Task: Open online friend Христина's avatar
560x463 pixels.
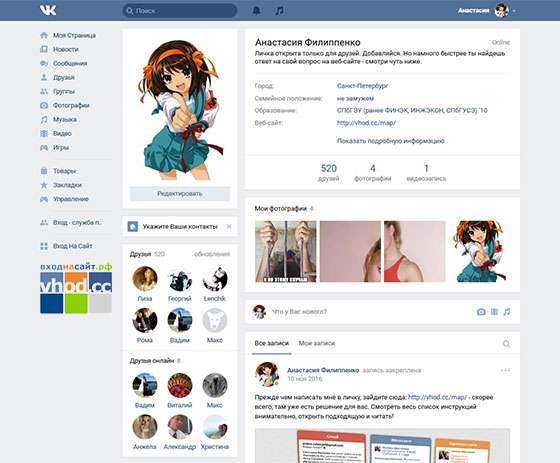Action: tap(215, 427)
